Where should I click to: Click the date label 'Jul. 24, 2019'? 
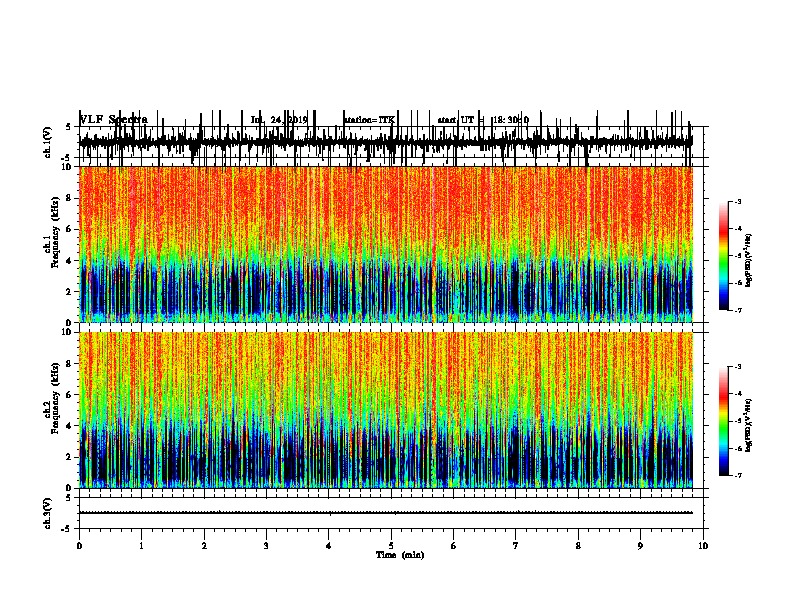[x=279, y=120]
